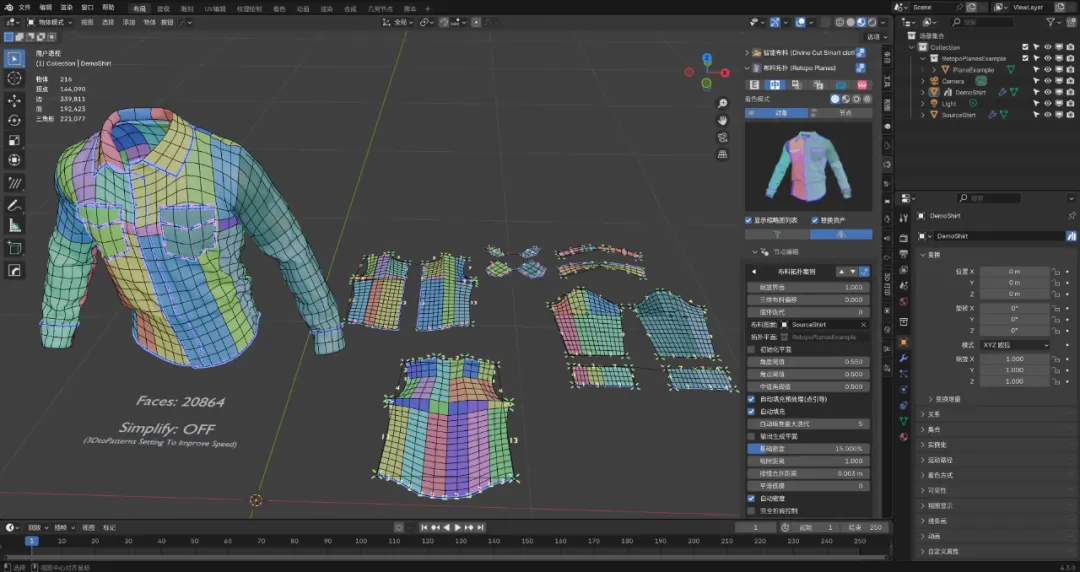The width and height of the screenshot is (1080, 572).
Task: Click the viewport zoom magnifier icon
Action: point(722,104)
